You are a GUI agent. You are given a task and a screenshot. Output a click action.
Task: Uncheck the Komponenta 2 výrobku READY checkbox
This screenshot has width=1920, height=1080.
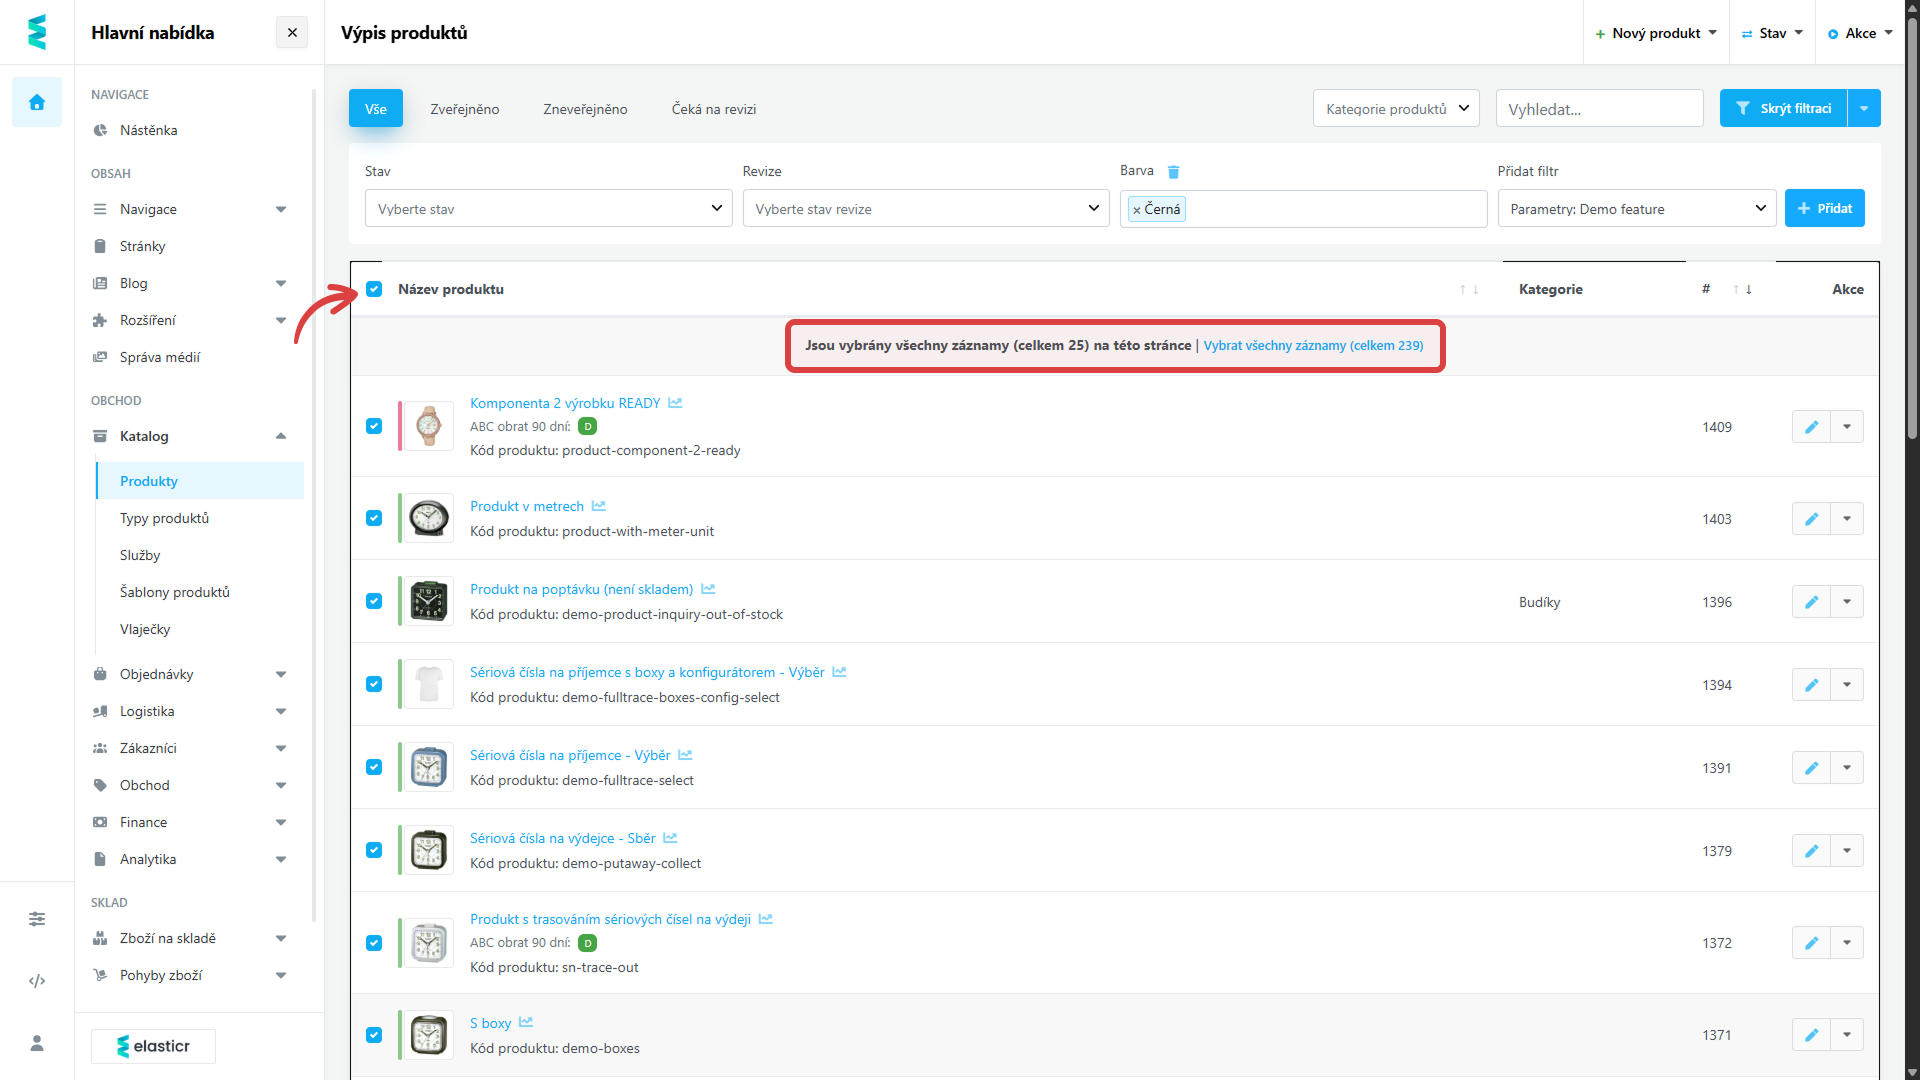[x=374, y=426]
